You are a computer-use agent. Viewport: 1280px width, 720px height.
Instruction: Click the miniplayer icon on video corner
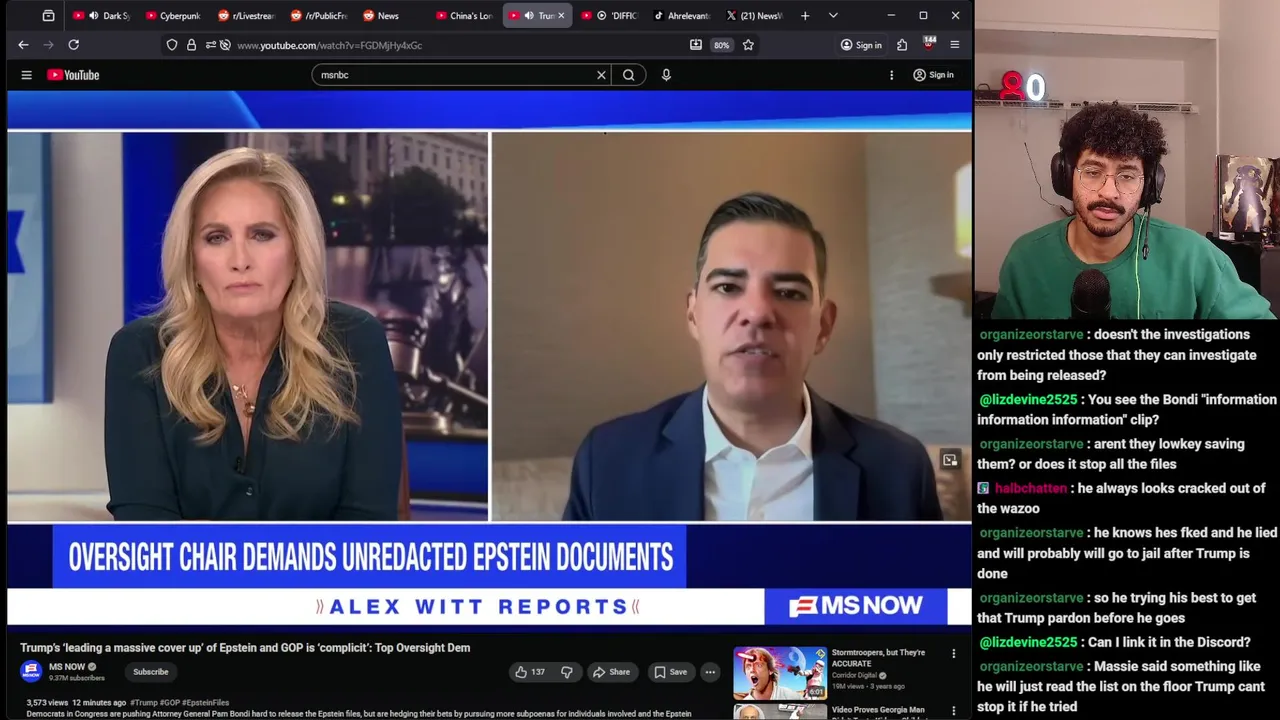pos(950,460)
